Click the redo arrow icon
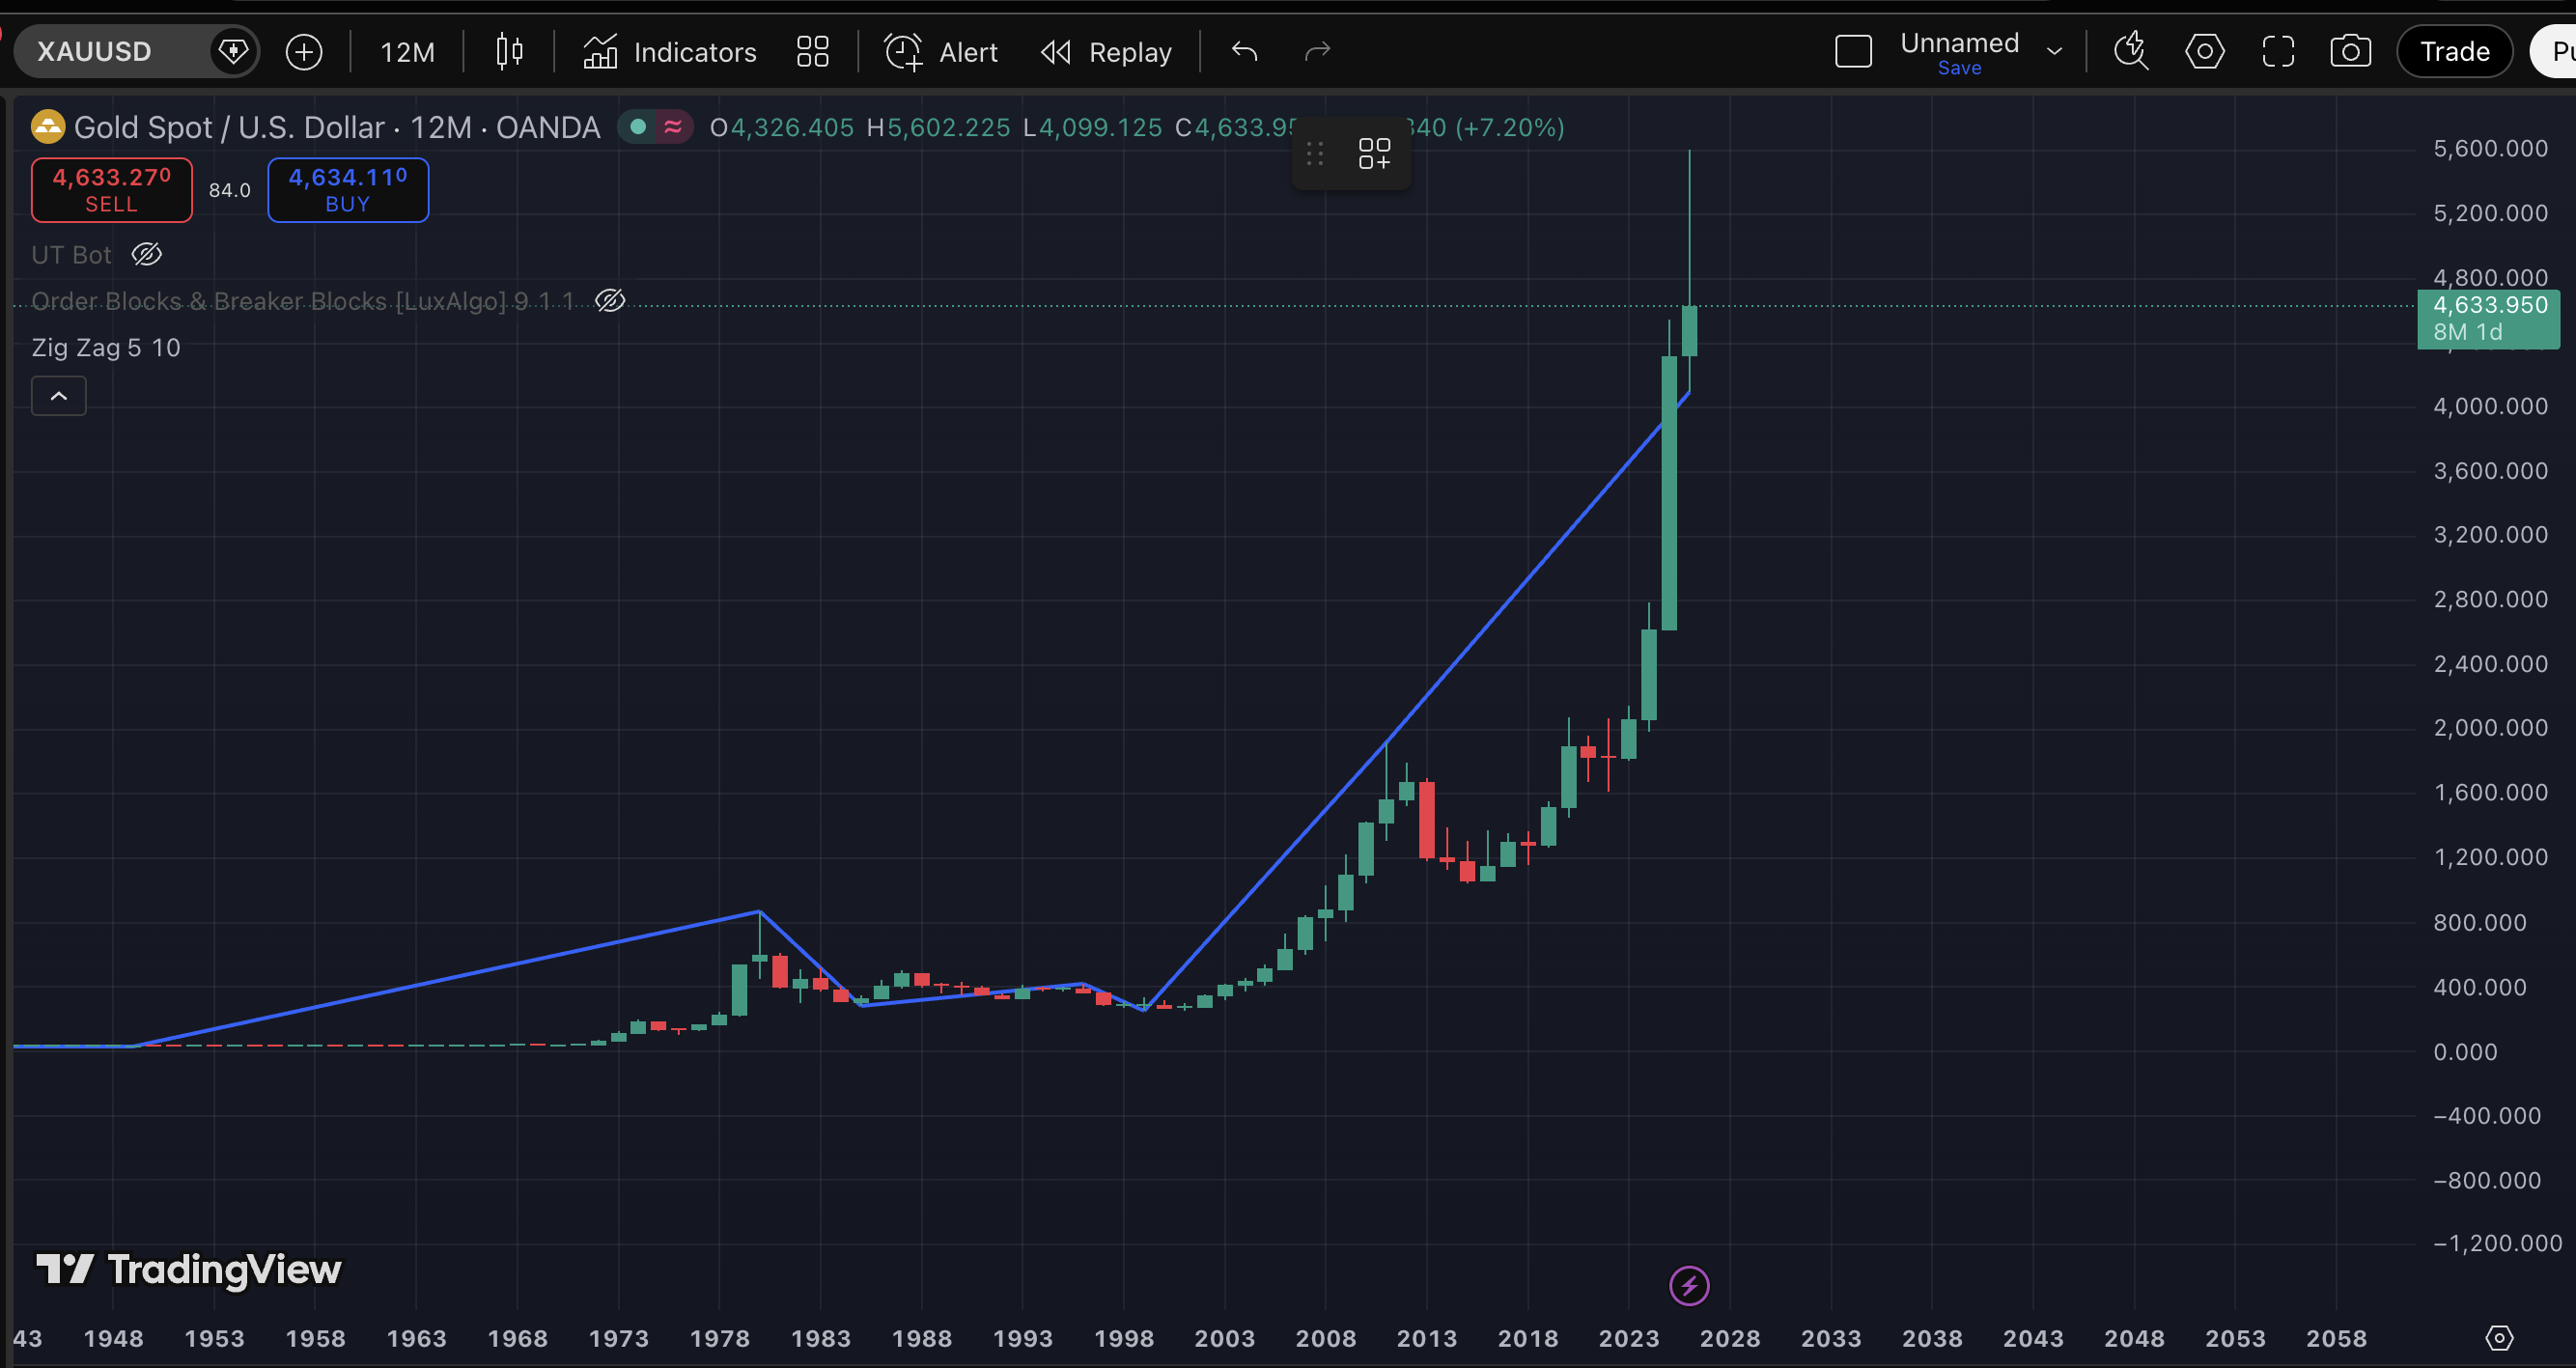Image resolution: width=2576 pixels, height=1368 pixels. pos(1318,52)
